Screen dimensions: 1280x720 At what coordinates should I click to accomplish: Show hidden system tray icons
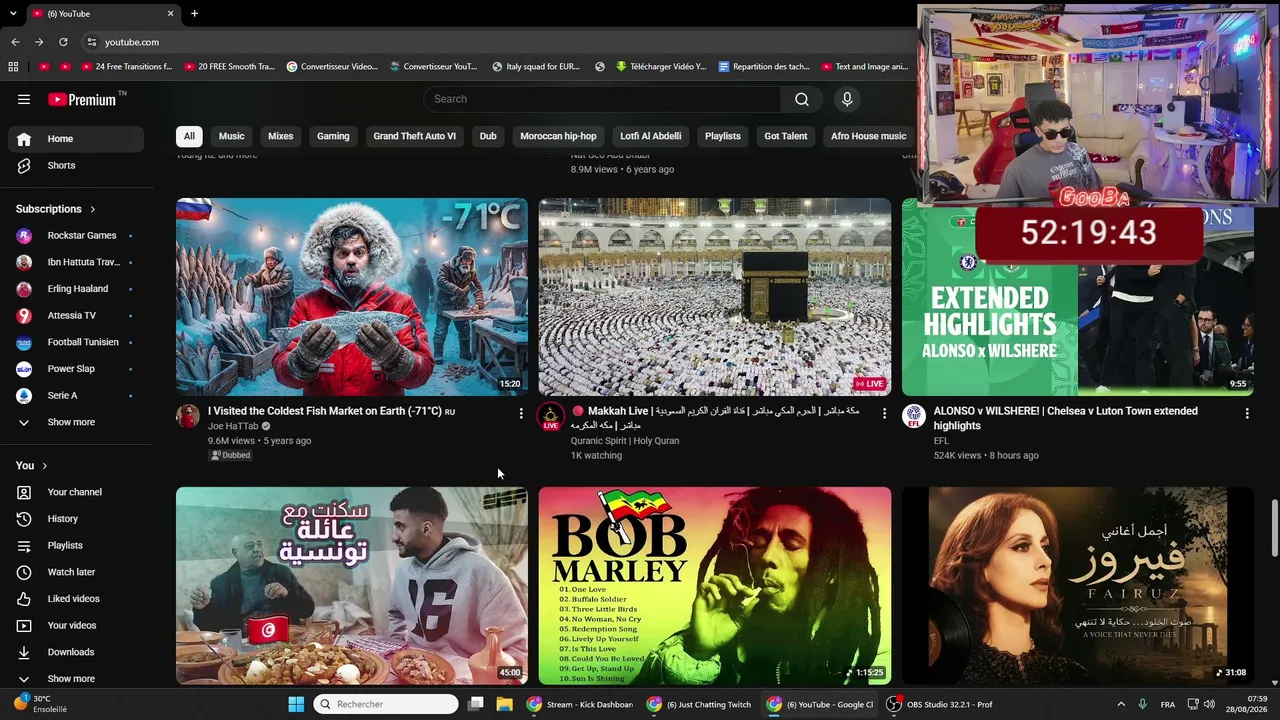[x=1121, y=704]
